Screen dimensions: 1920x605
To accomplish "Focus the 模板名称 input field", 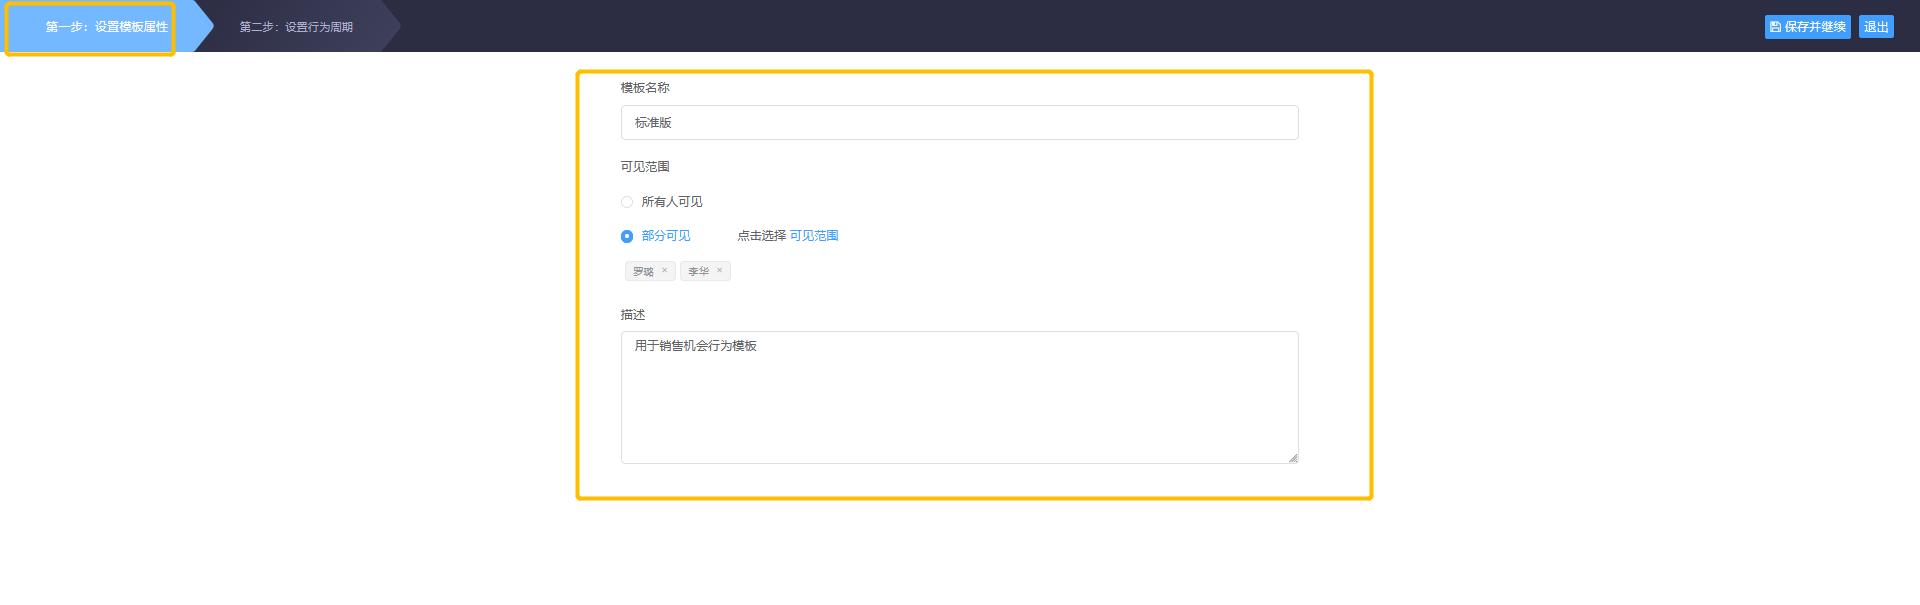I will [x=959, y=122].
